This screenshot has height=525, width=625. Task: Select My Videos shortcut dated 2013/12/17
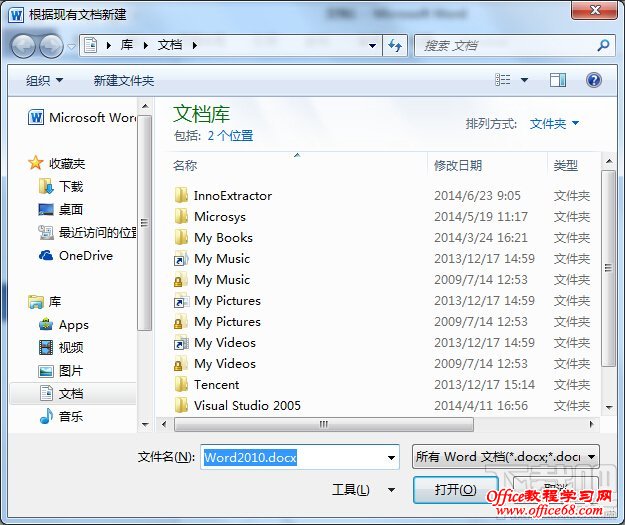(x=215, y=343)
